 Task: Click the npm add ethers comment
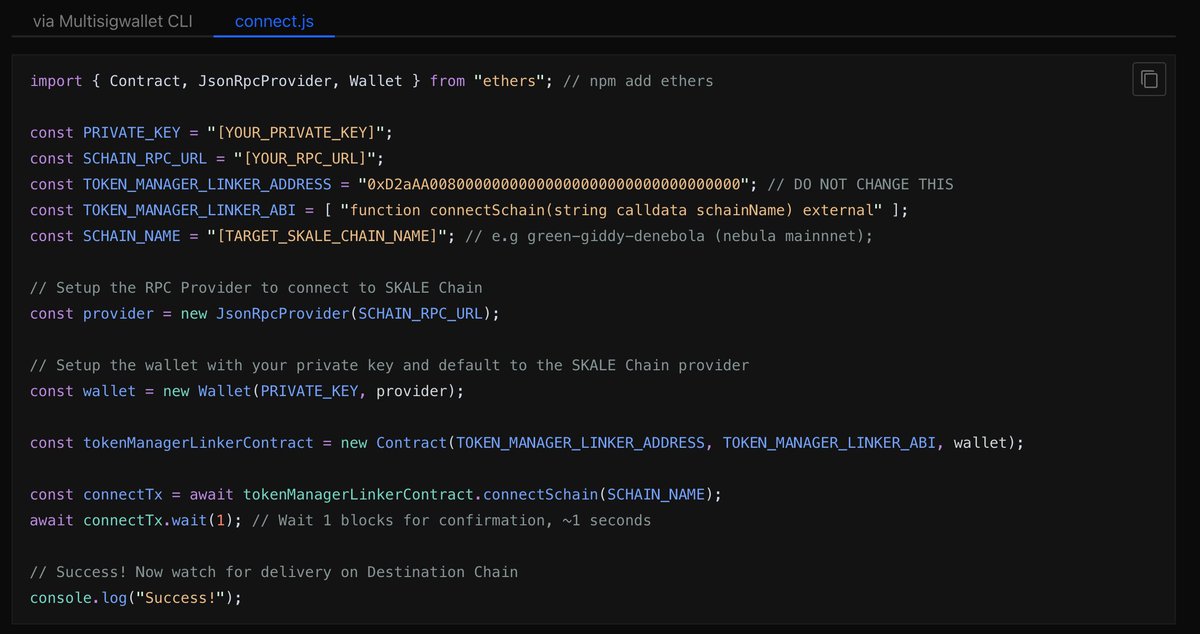638,81
